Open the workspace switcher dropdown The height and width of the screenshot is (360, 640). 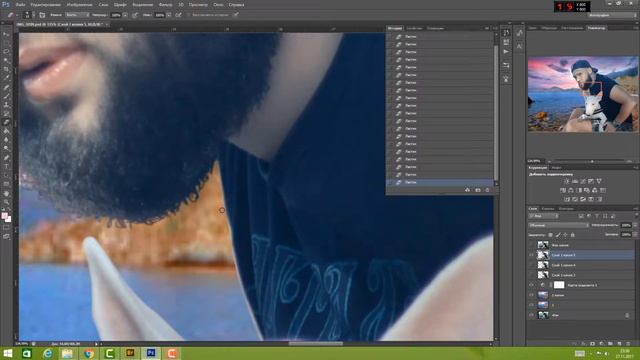coord(611,15)
